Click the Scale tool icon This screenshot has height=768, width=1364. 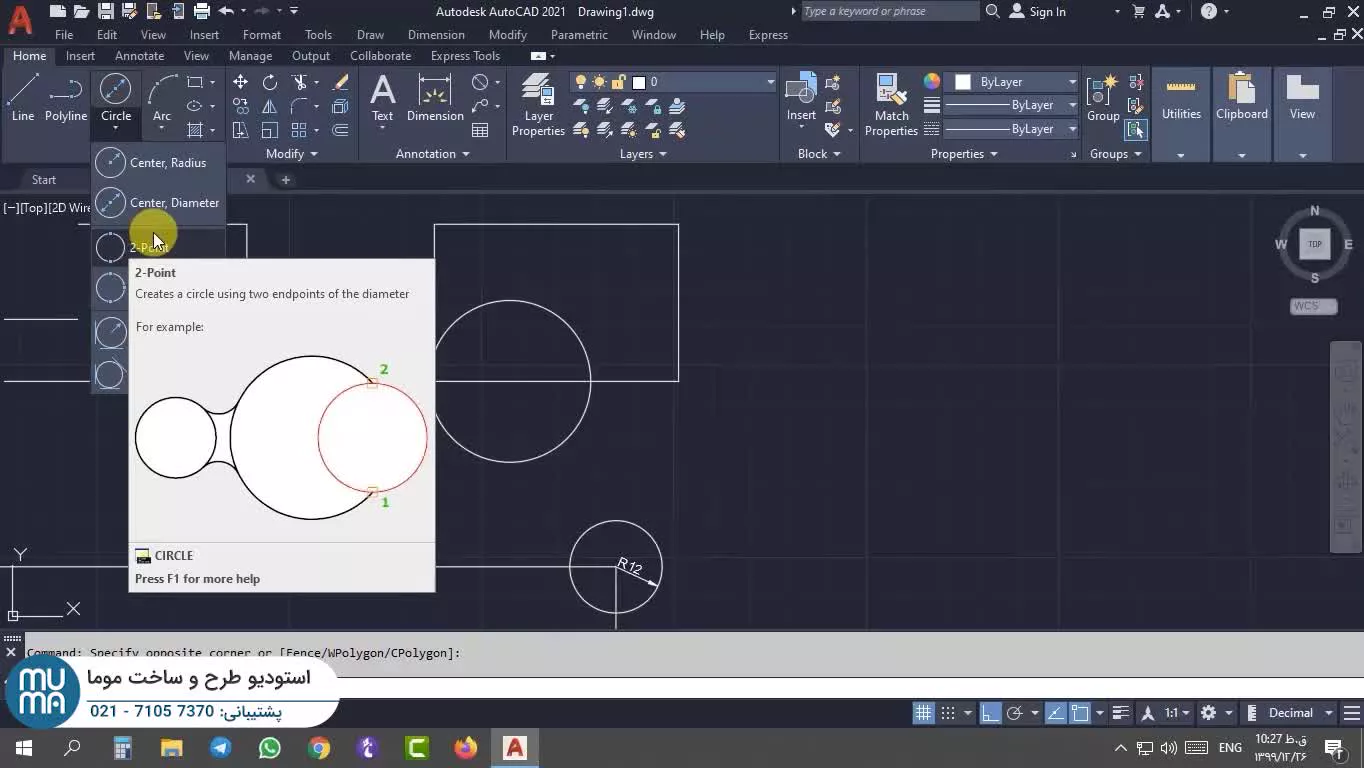[x=270, y=130]
